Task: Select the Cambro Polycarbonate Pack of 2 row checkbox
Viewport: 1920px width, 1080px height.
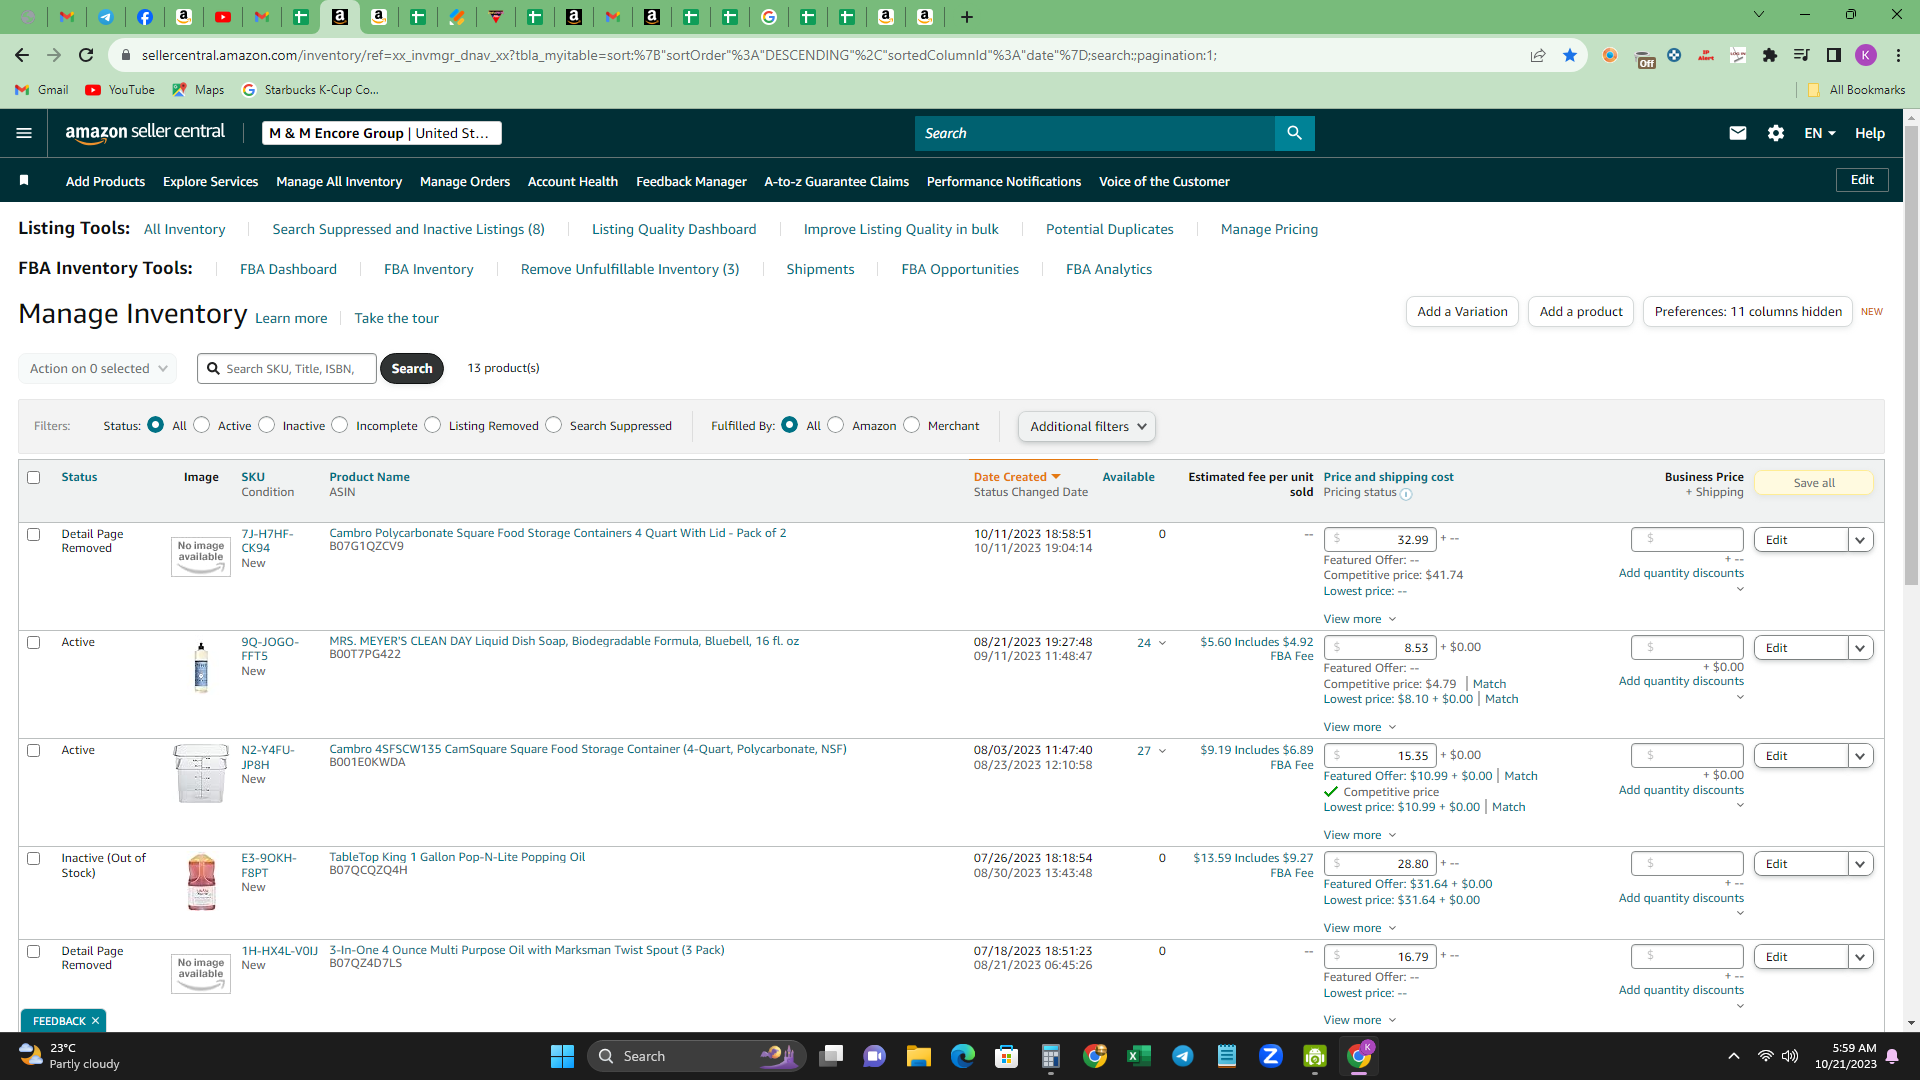Action: [34, 535]
